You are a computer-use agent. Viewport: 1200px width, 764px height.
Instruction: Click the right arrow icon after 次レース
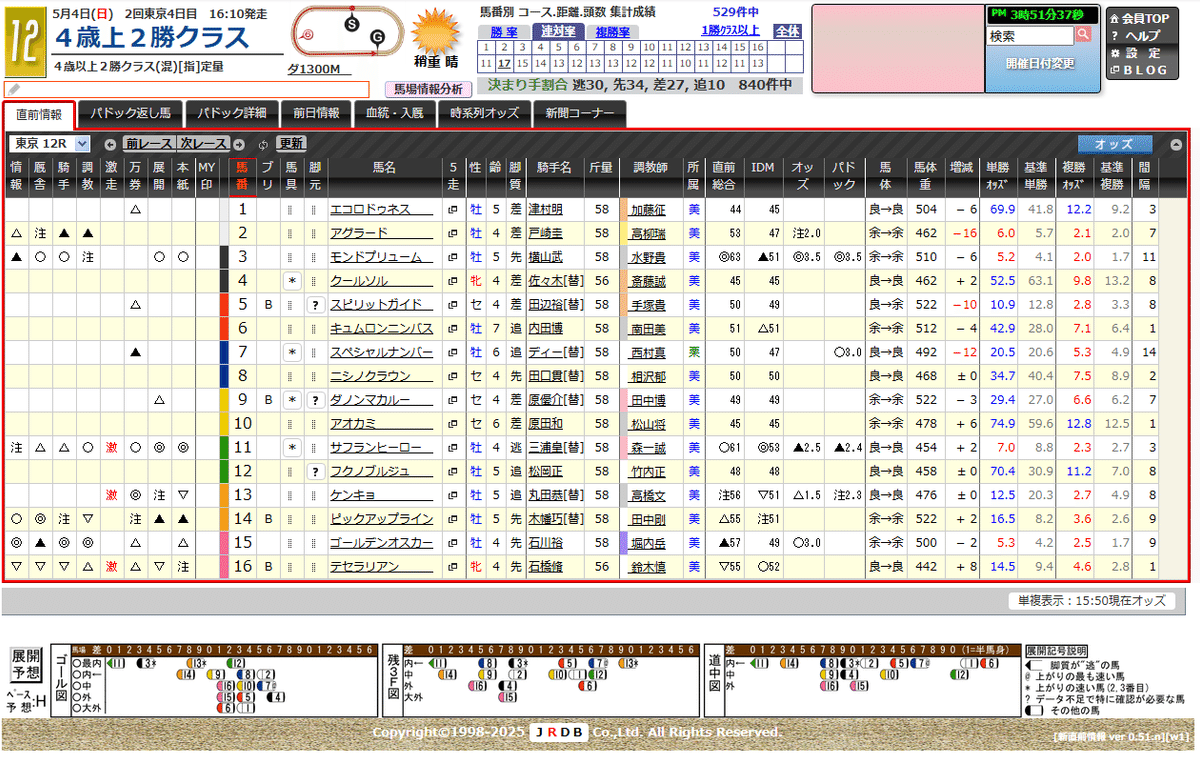[x=237, y=143]
